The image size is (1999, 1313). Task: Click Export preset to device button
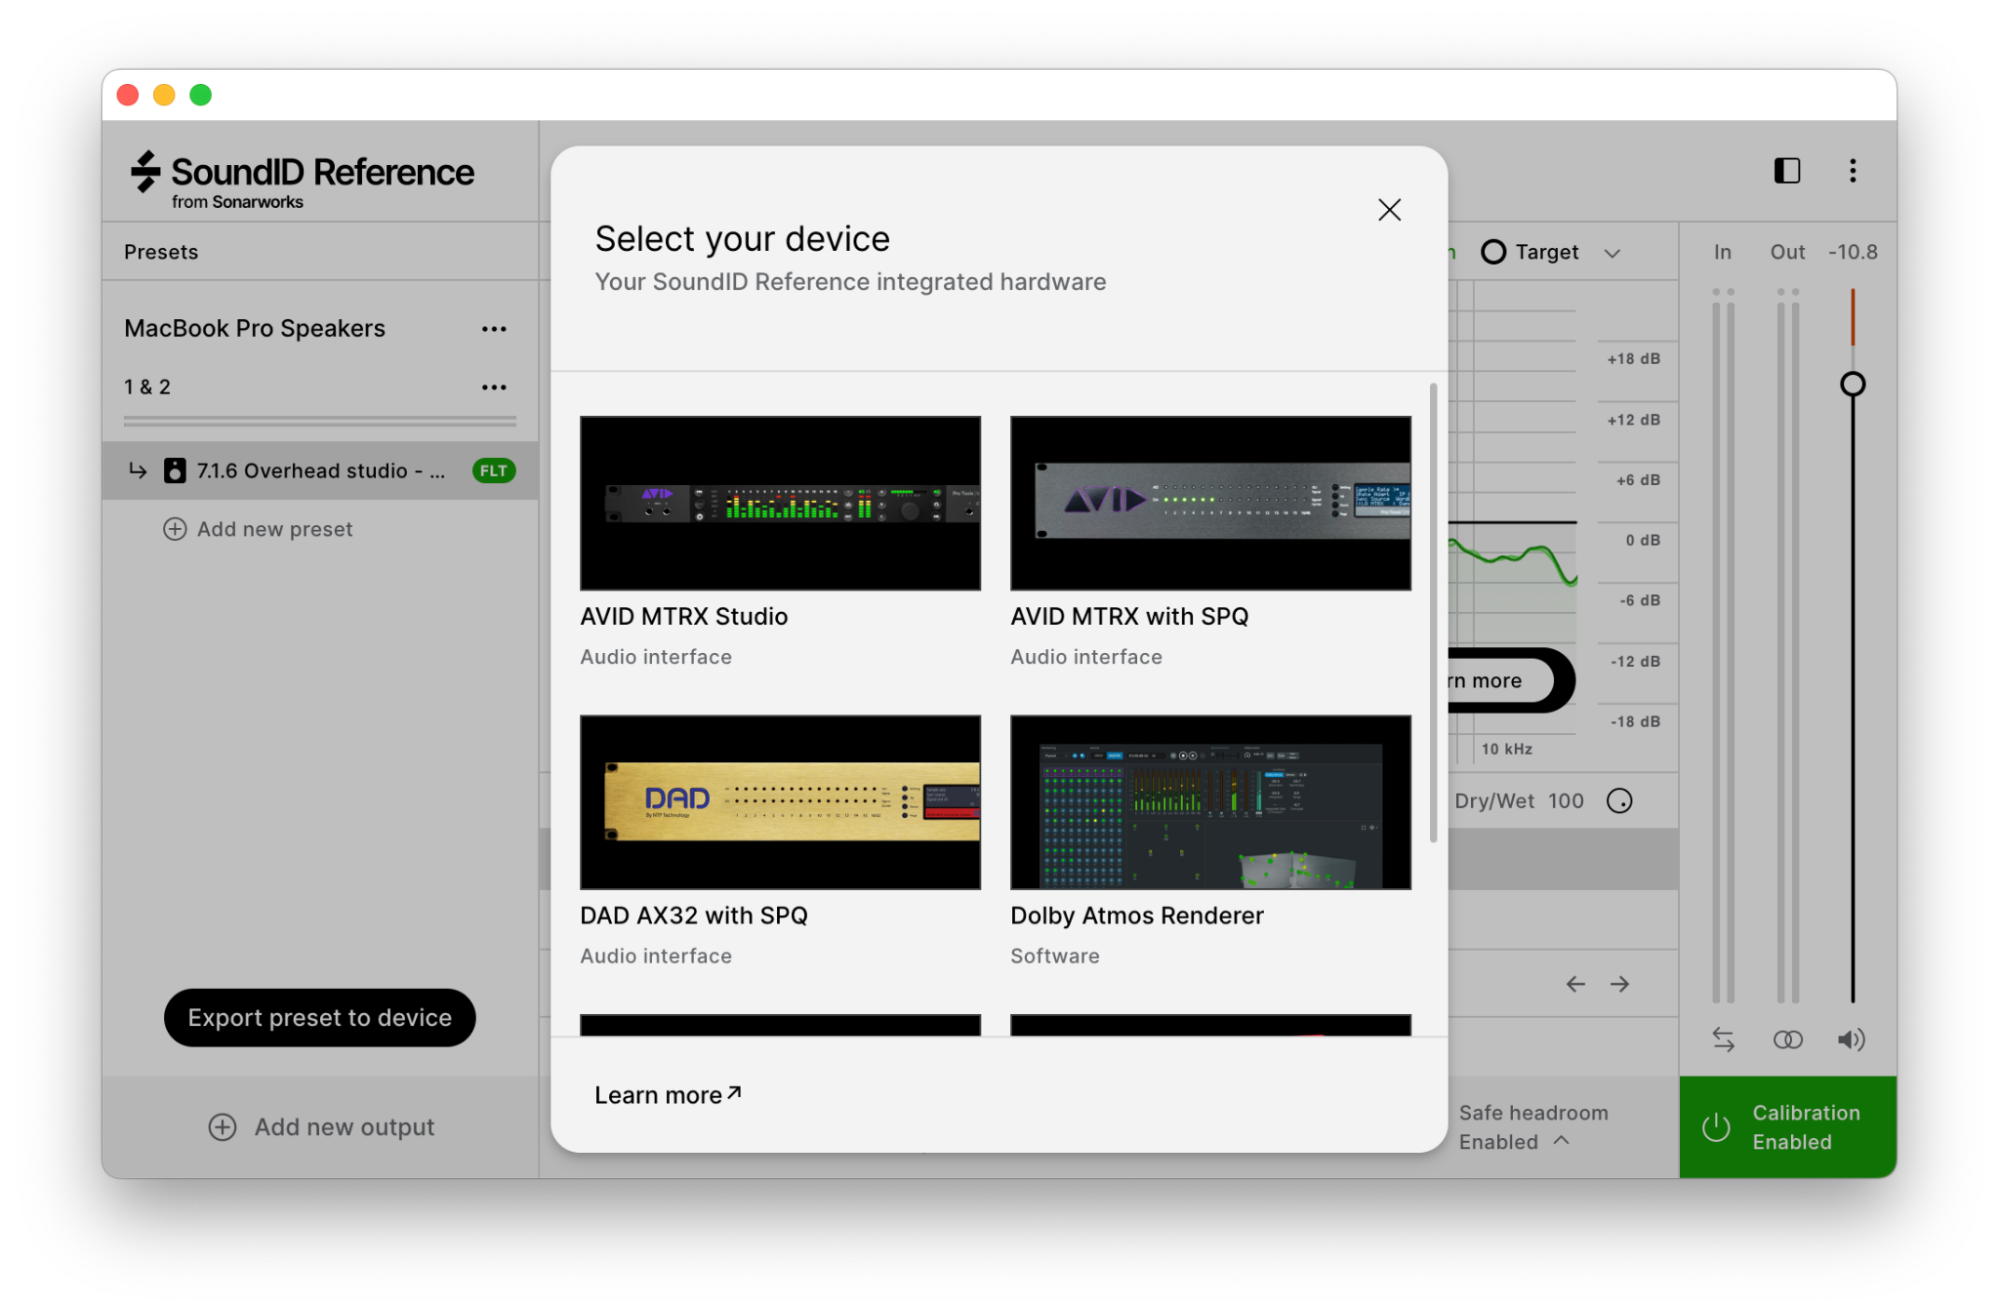(320, 1018)
